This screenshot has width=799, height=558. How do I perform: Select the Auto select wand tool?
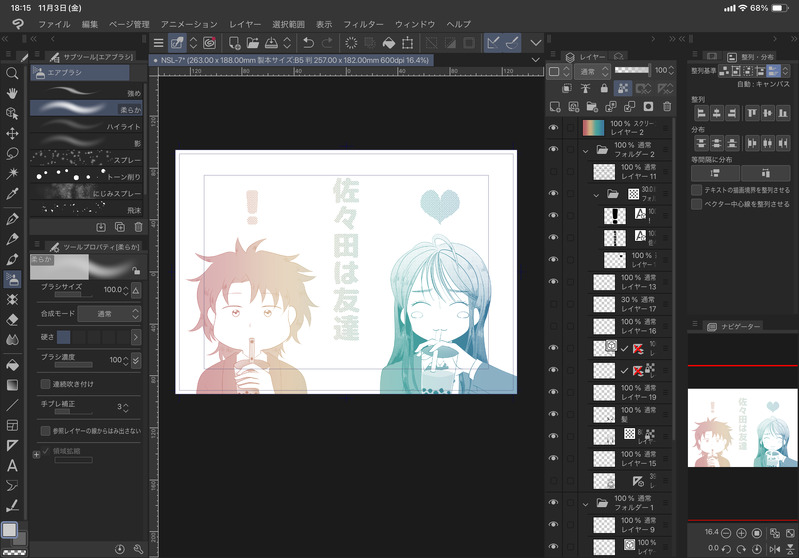point(12,173)
